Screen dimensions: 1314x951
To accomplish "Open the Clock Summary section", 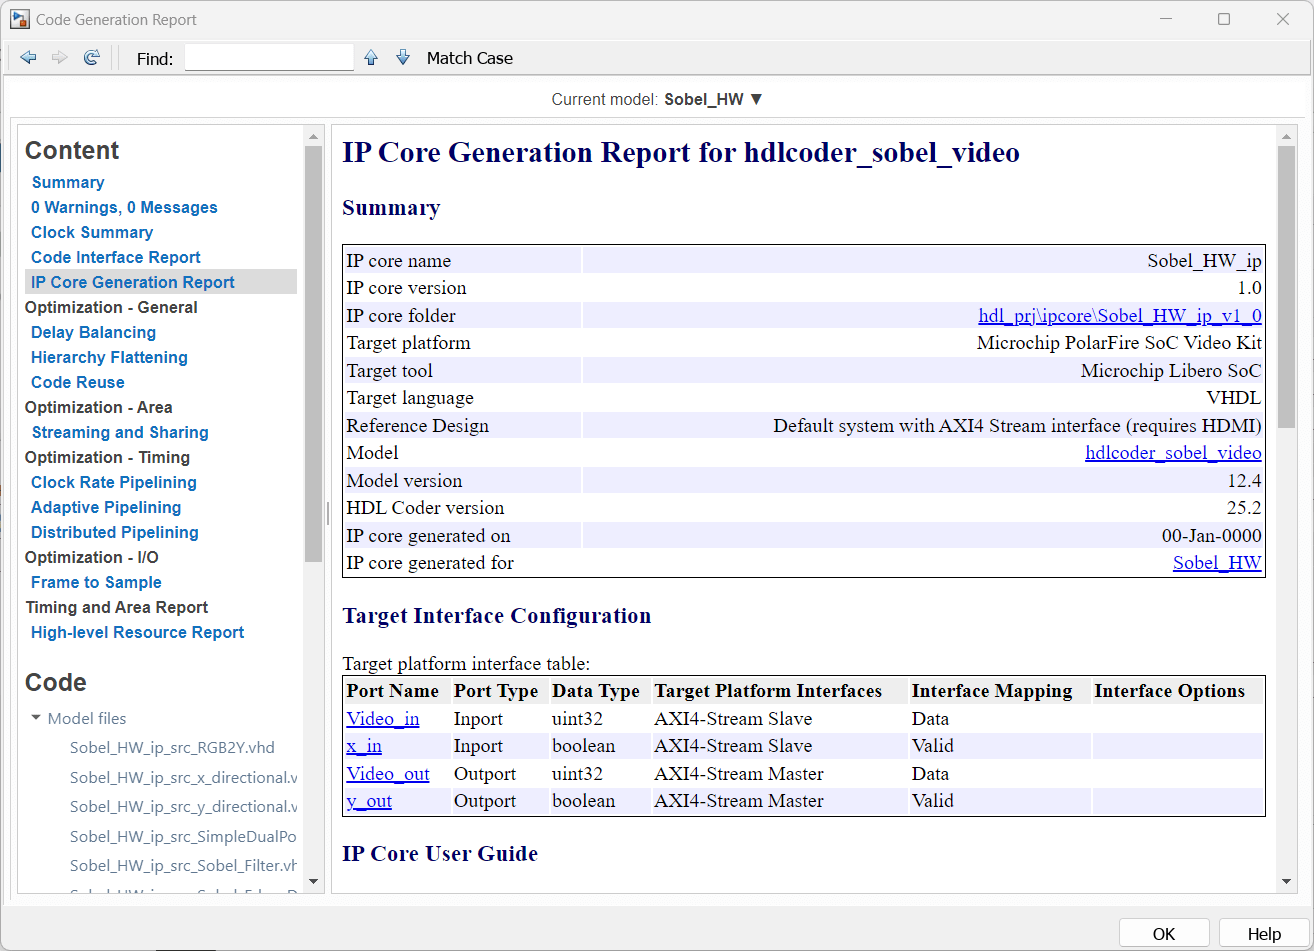I will point(92,232).
